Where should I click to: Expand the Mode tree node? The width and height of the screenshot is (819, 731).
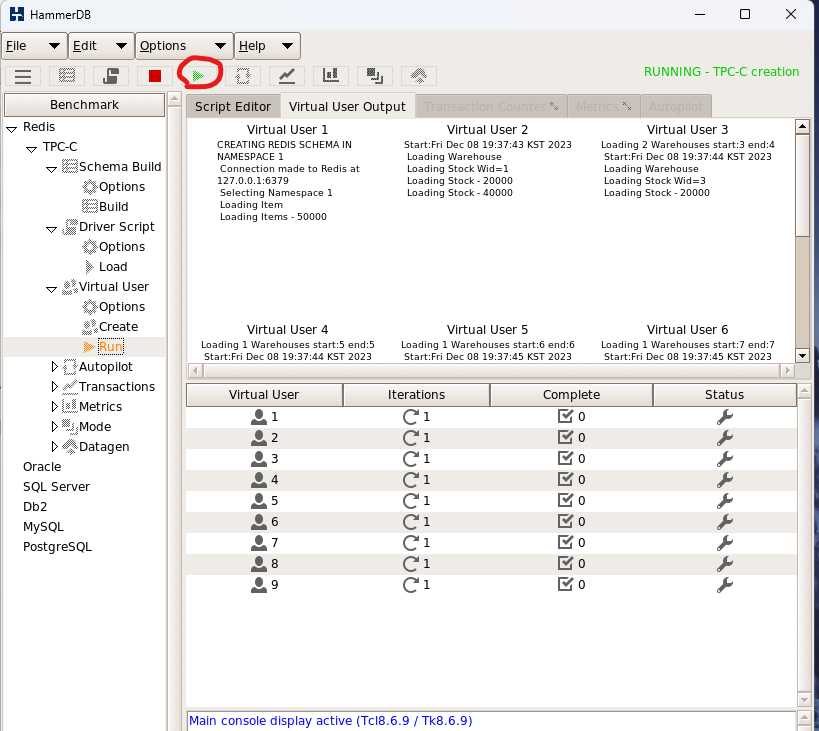[x=54, y=427]
